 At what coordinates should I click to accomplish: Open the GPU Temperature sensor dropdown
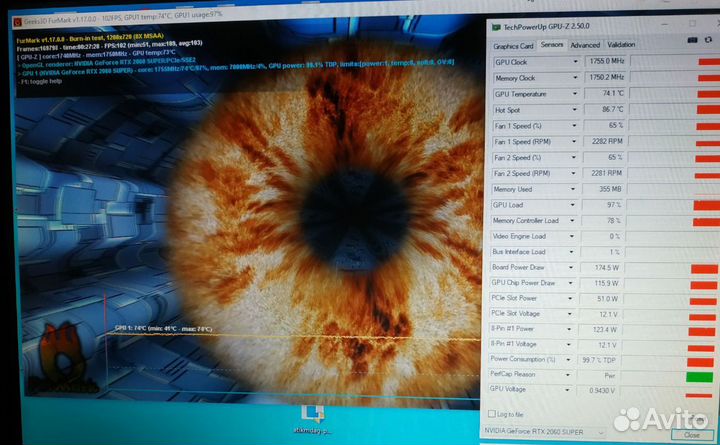pyautogui.click(x=574, y=94)
